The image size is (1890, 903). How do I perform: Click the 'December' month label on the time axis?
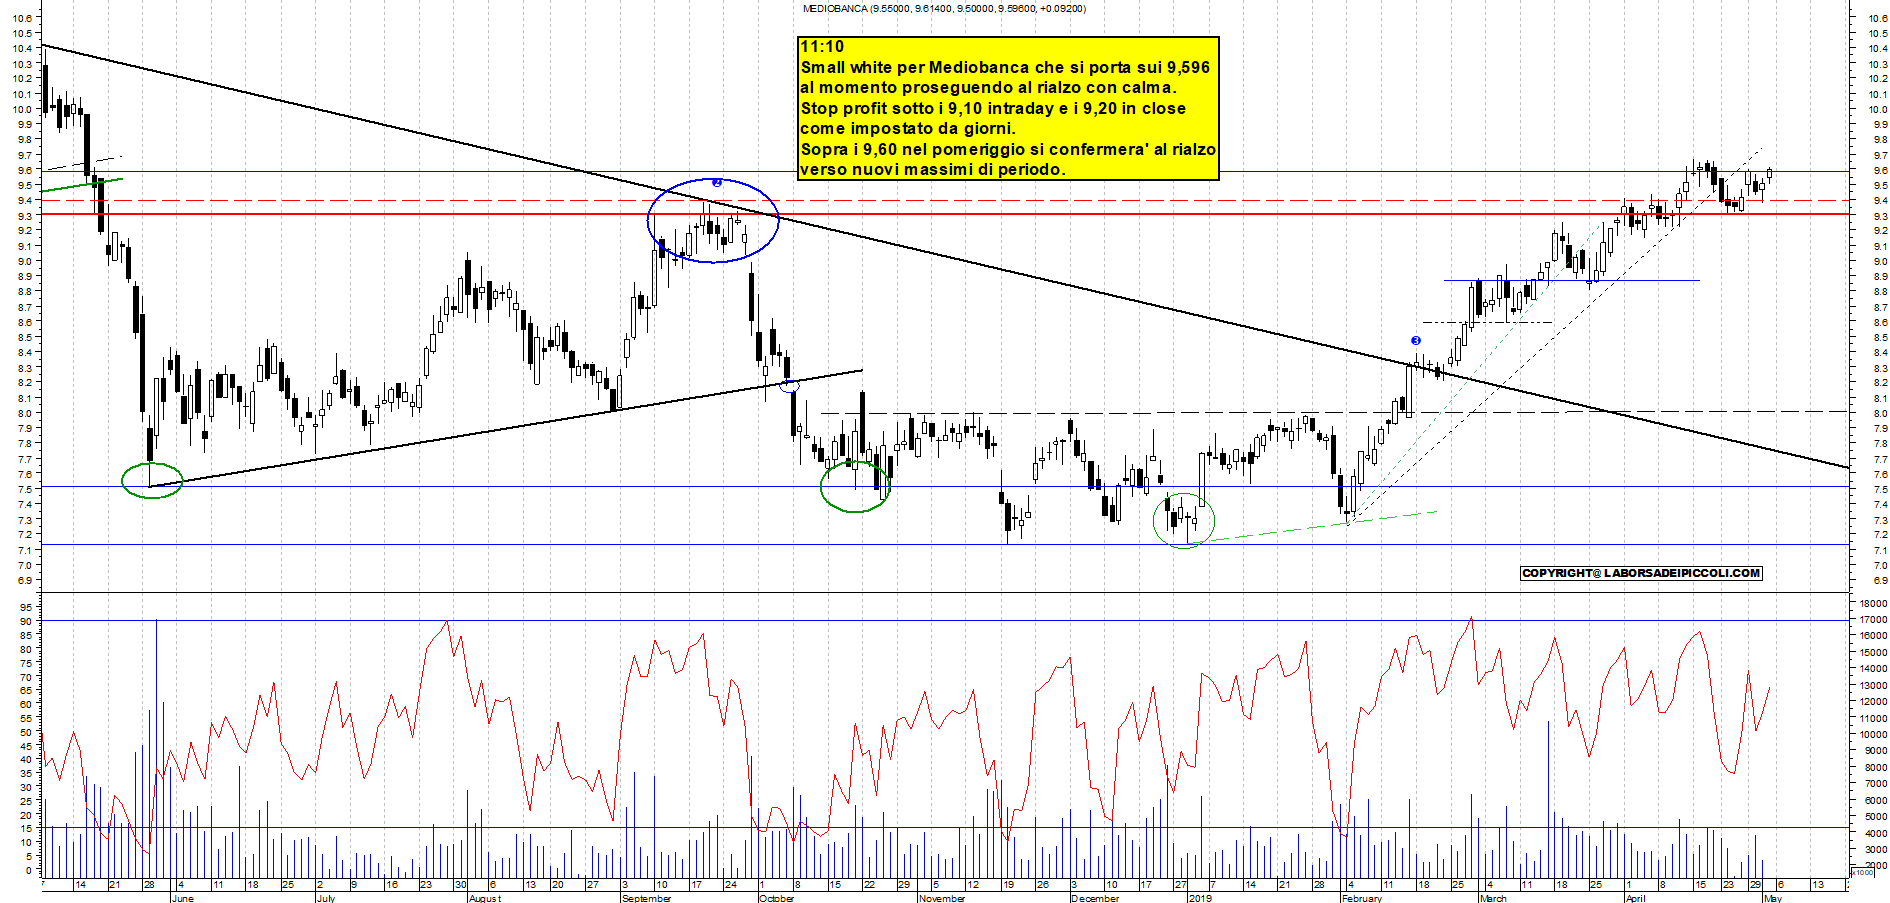click(1095, 898)
